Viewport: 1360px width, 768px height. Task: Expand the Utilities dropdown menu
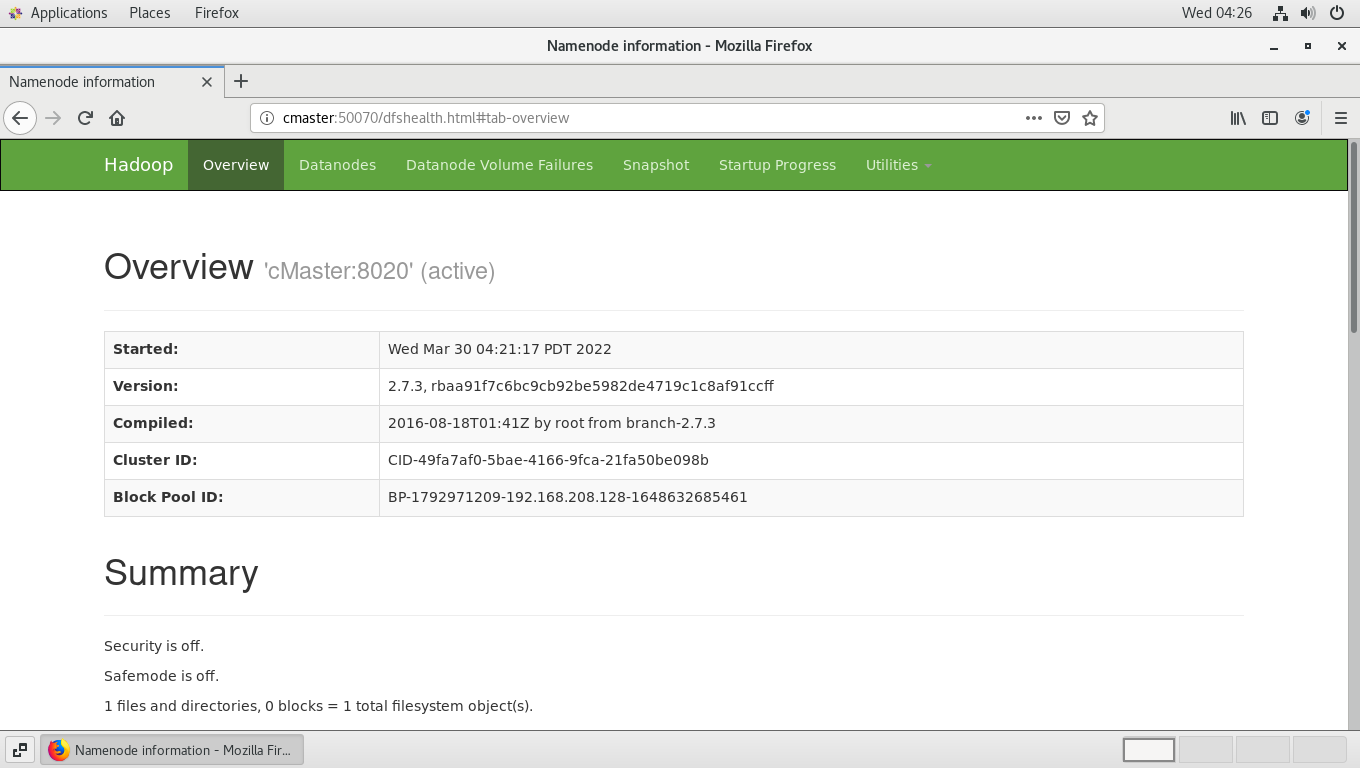(x=898, y=165)
